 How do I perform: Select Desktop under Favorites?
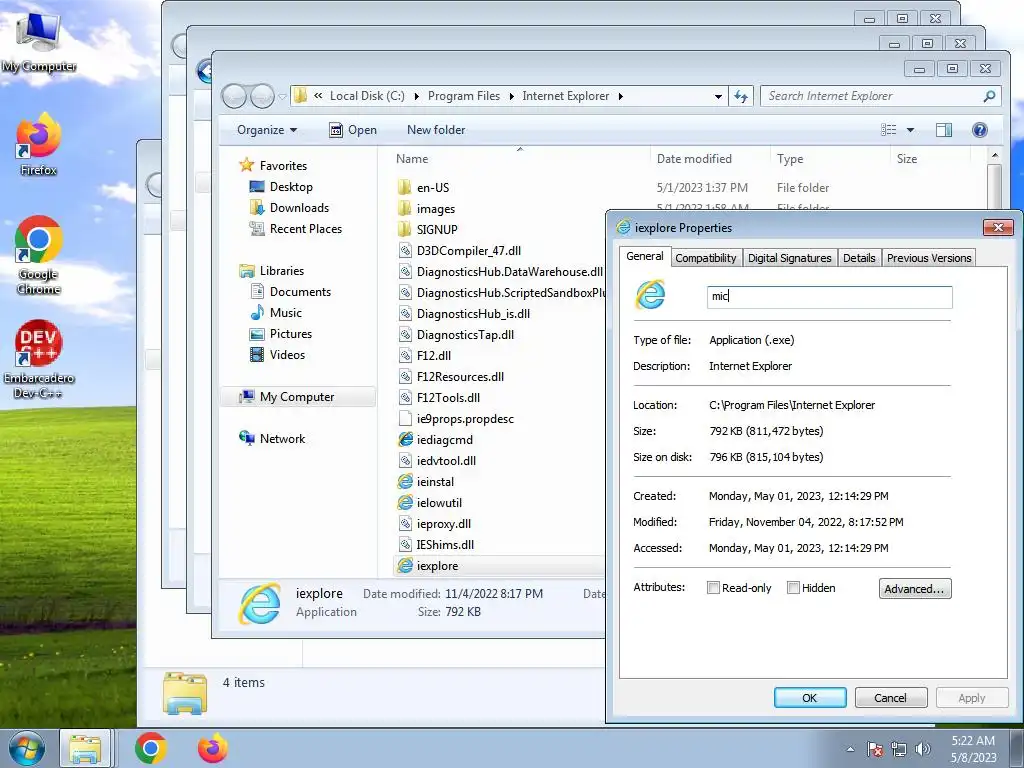291,187
